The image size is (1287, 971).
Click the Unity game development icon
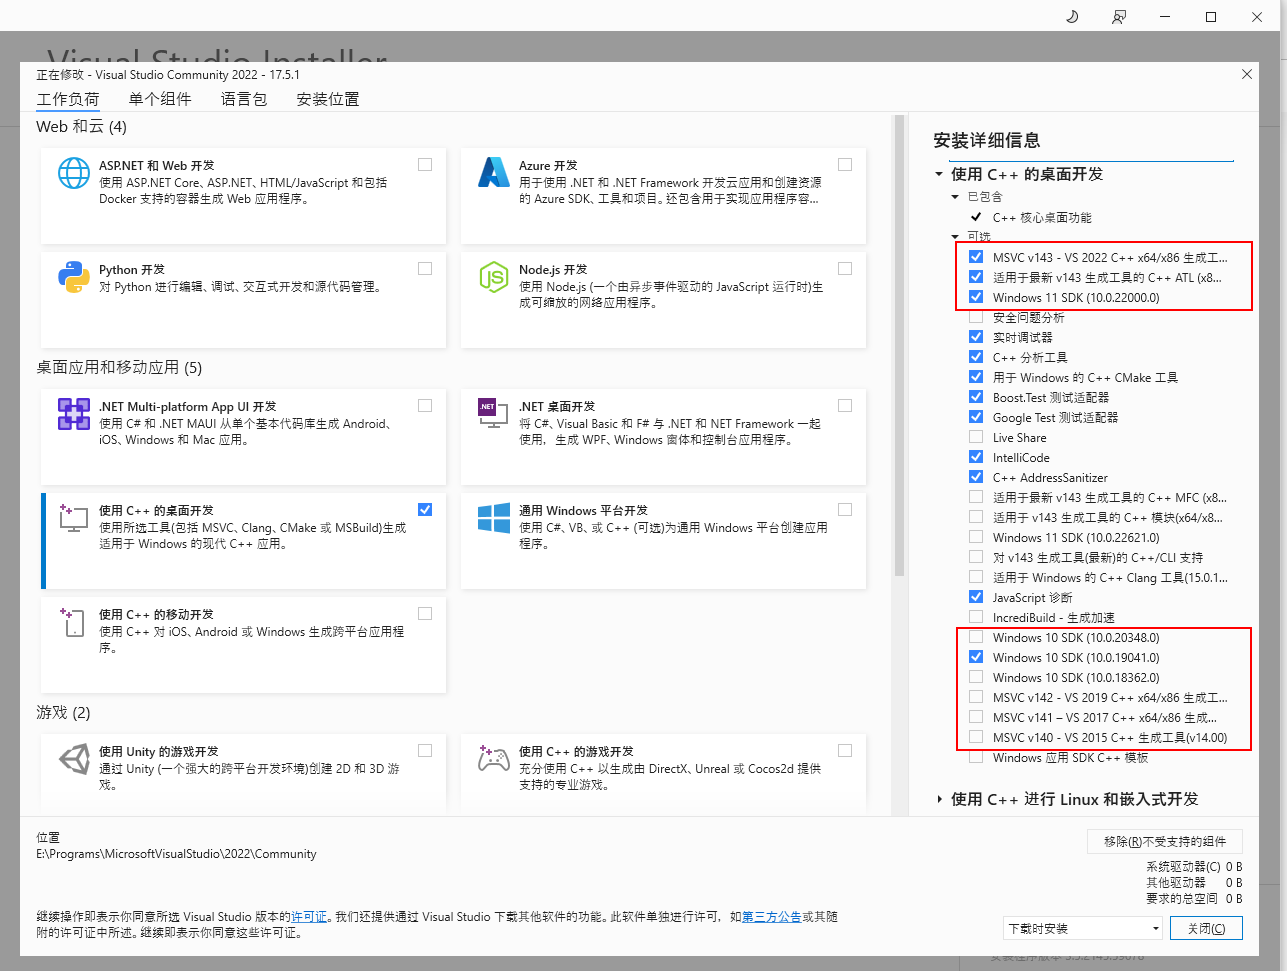coord(74,759)
